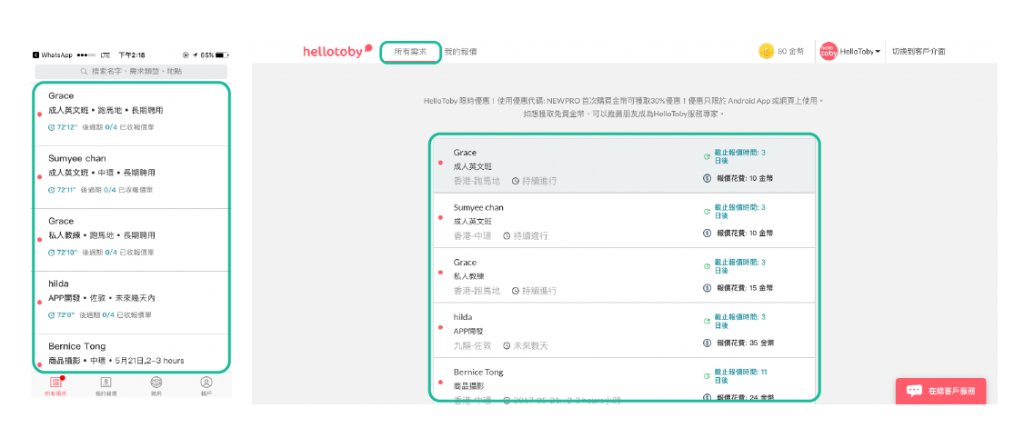The width and height of the screenshot is (1024, 448).
Task: Switch to the 我的報價 tab in web header
Action: click(x=460, y=51)
